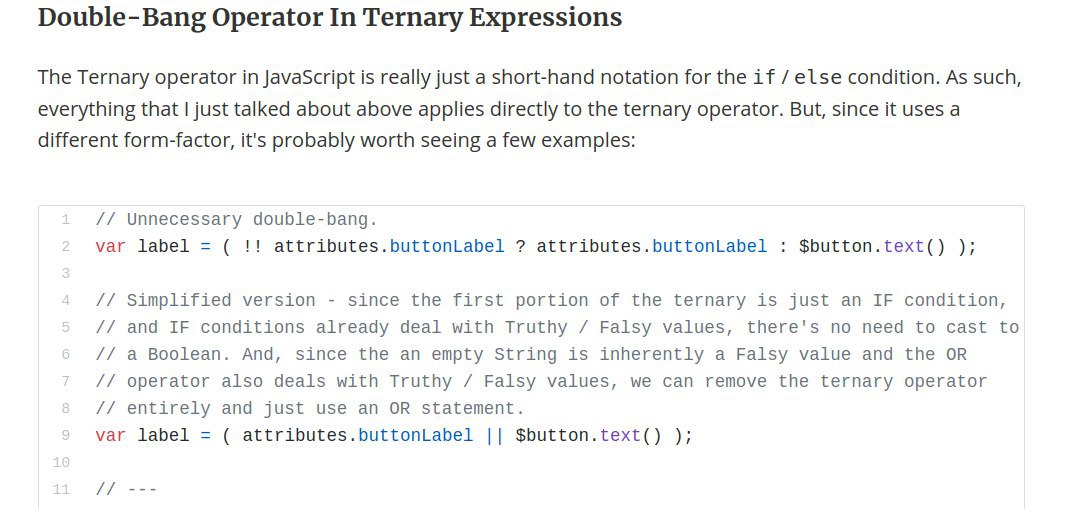Click the "var" keyword on line 2
The width and height of the screenshot is (1077, 509).
tap(111, 246)
